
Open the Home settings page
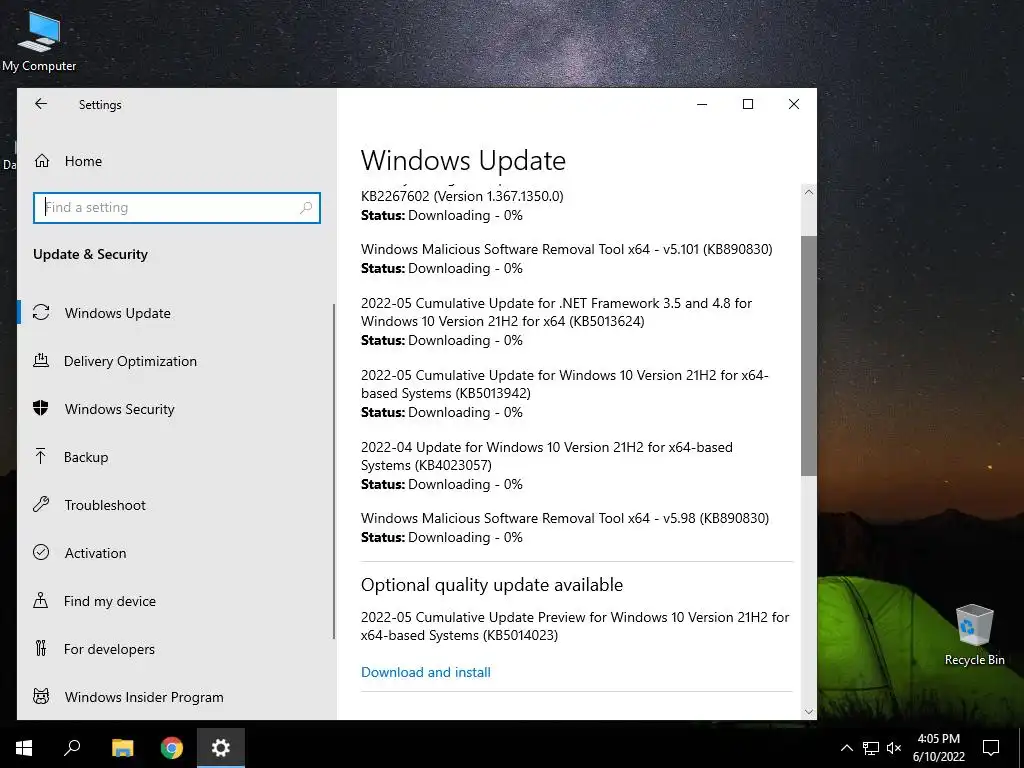[176, 161]
